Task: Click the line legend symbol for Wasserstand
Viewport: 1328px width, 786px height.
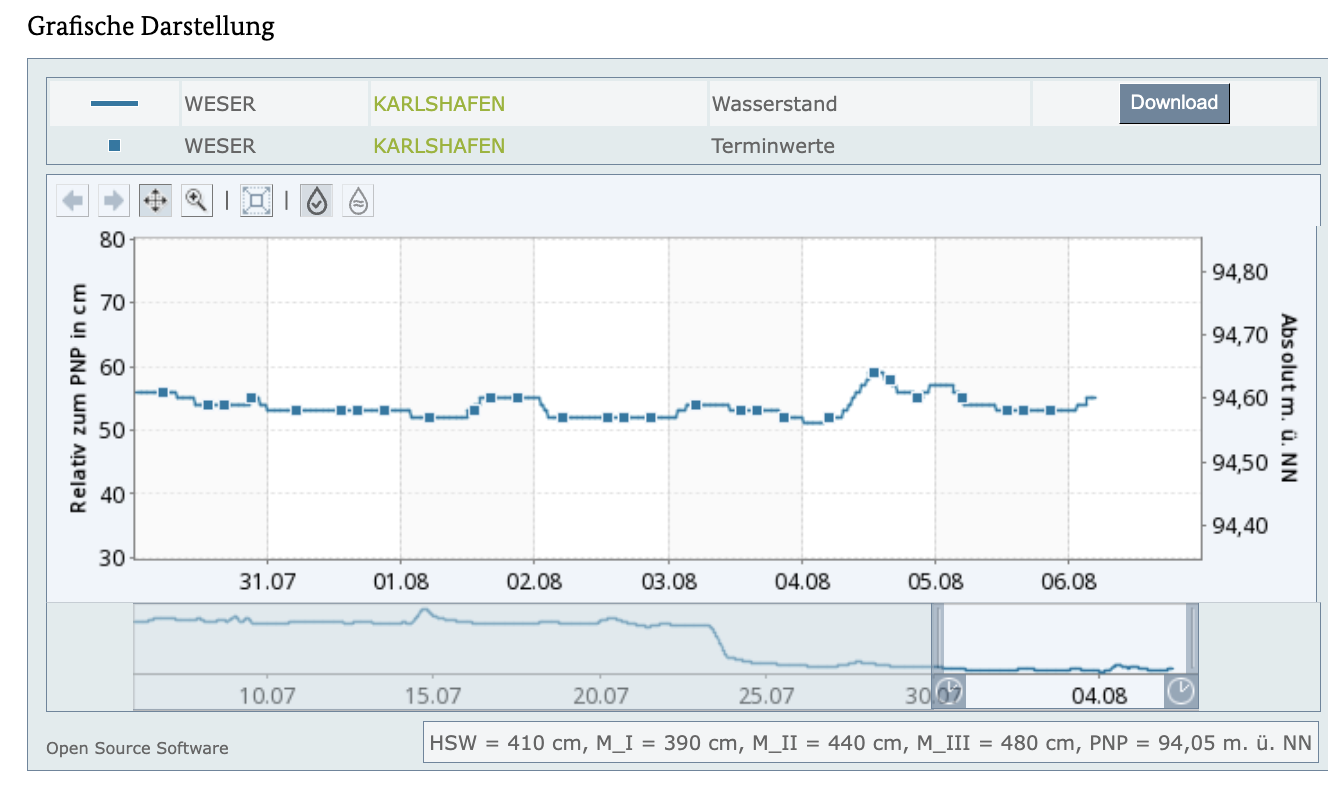Action: 114,104
